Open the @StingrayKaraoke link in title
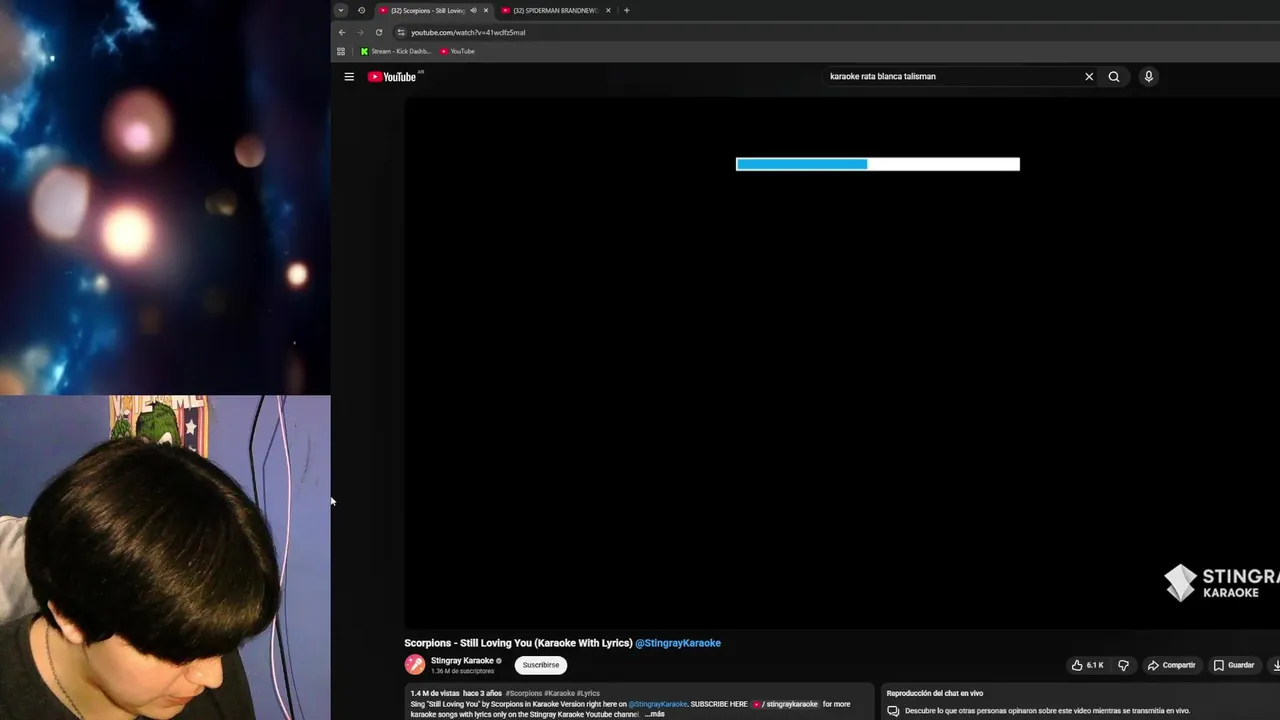This screenshot has height=720, width=1280. pos(678,643)
